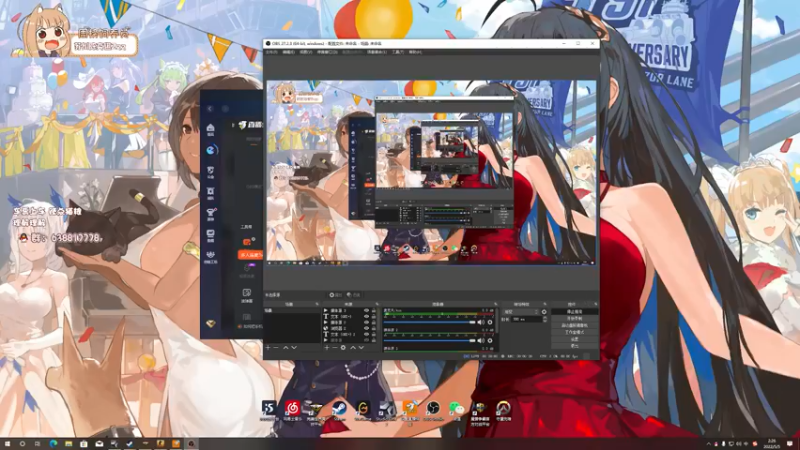Open the Help menu in OBS
Image resolution: width=800 pixels, height=450 pixels.
(x=415, y=52)
